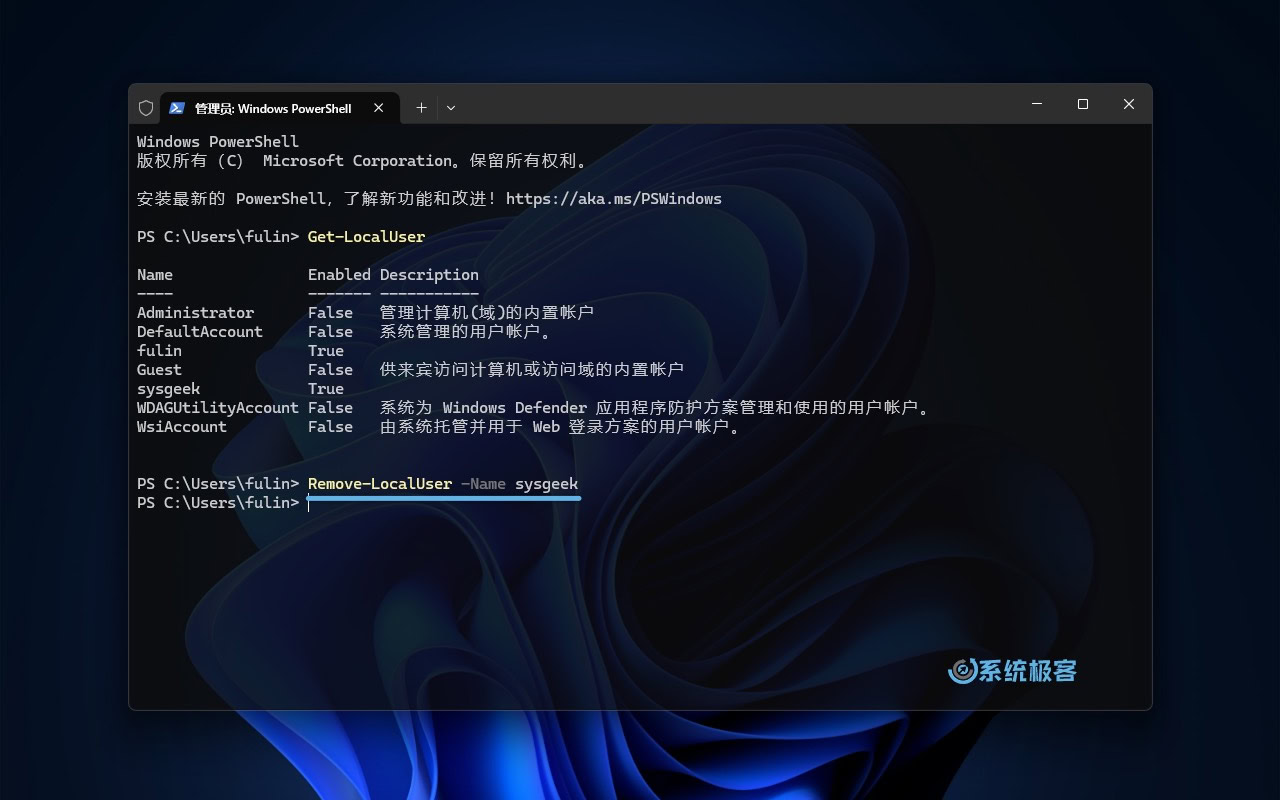Click the 管理计算机(域)的内置帐户 description
This screenshot has height=800, width=1280.
[x=487, y=313]
